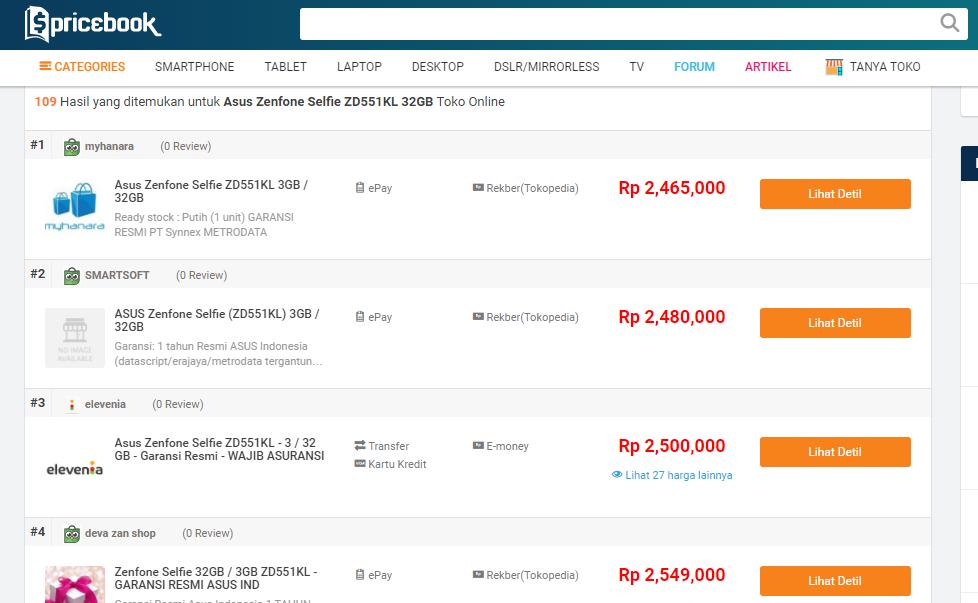Open ASUS Zenfone Selfie SMARTSOFT listing title

pos(216,320)
